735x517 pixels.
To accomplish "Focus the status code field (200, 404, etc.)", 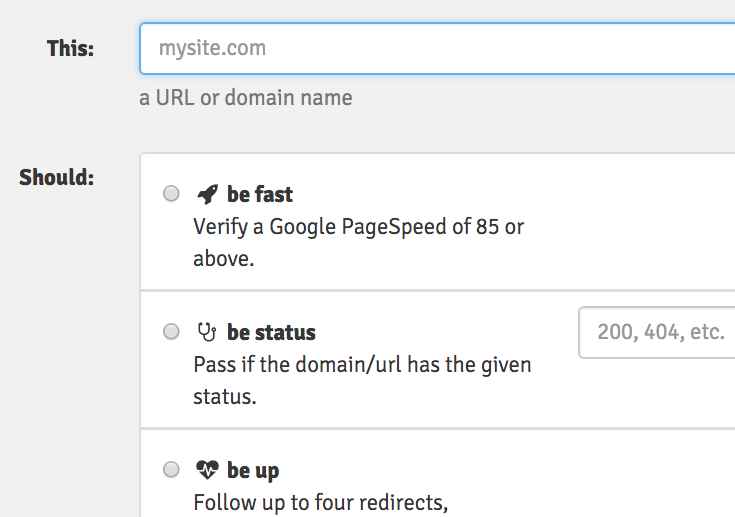I will [x=658, y=332].
